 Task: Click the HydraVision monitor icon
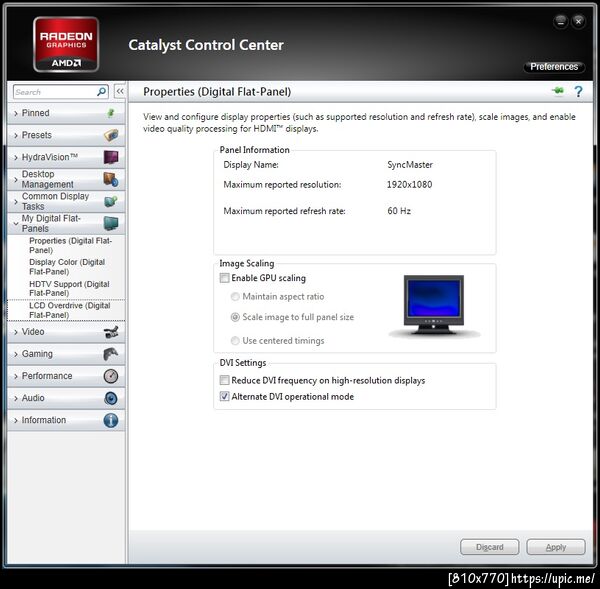(x=111, y=157)
